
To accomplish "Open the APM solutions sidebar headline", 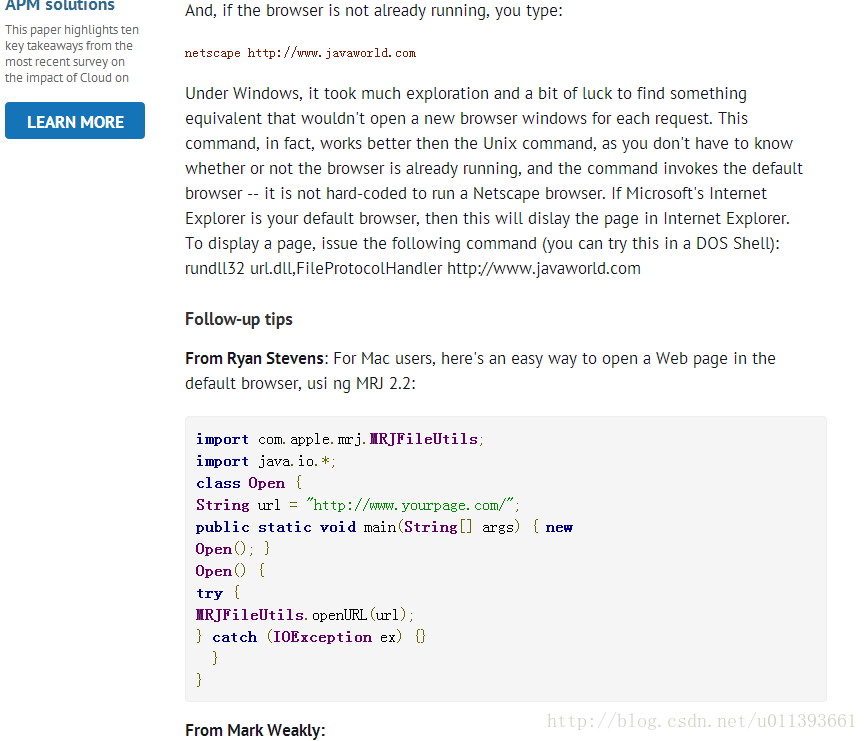I will click(60, 6).
